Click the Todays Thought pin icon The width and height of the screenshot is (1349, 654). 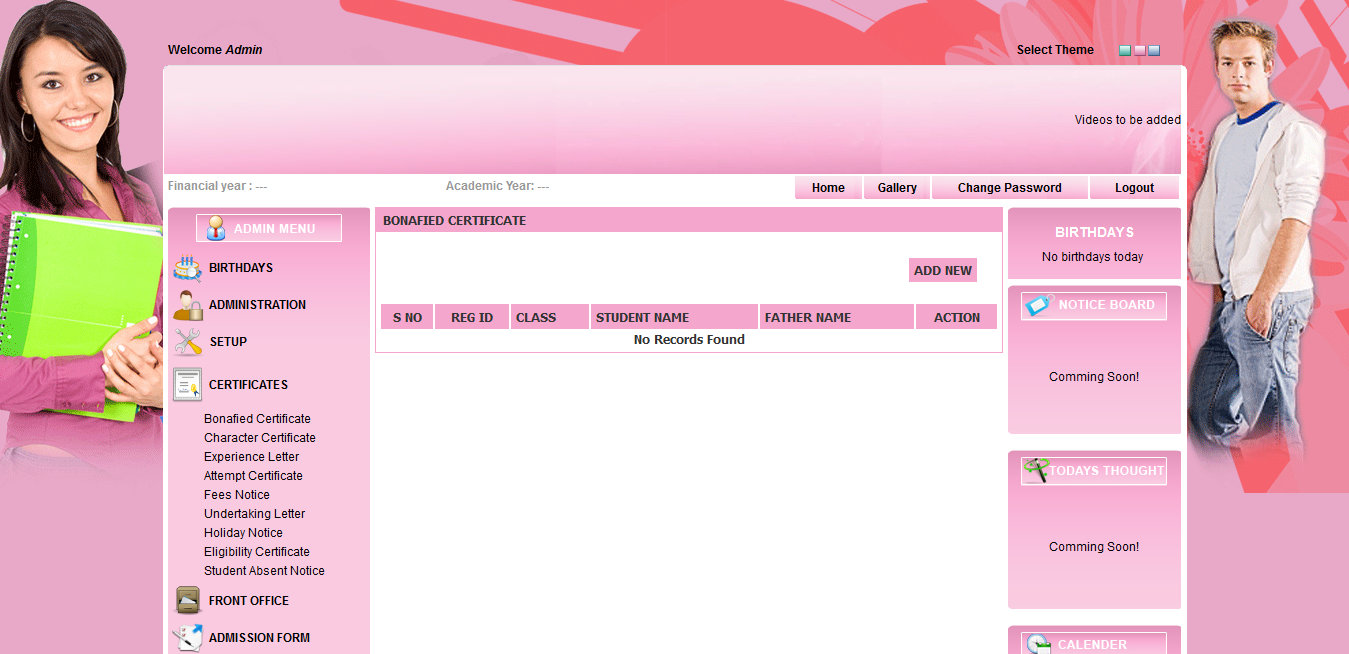(x=1036, y=470)
